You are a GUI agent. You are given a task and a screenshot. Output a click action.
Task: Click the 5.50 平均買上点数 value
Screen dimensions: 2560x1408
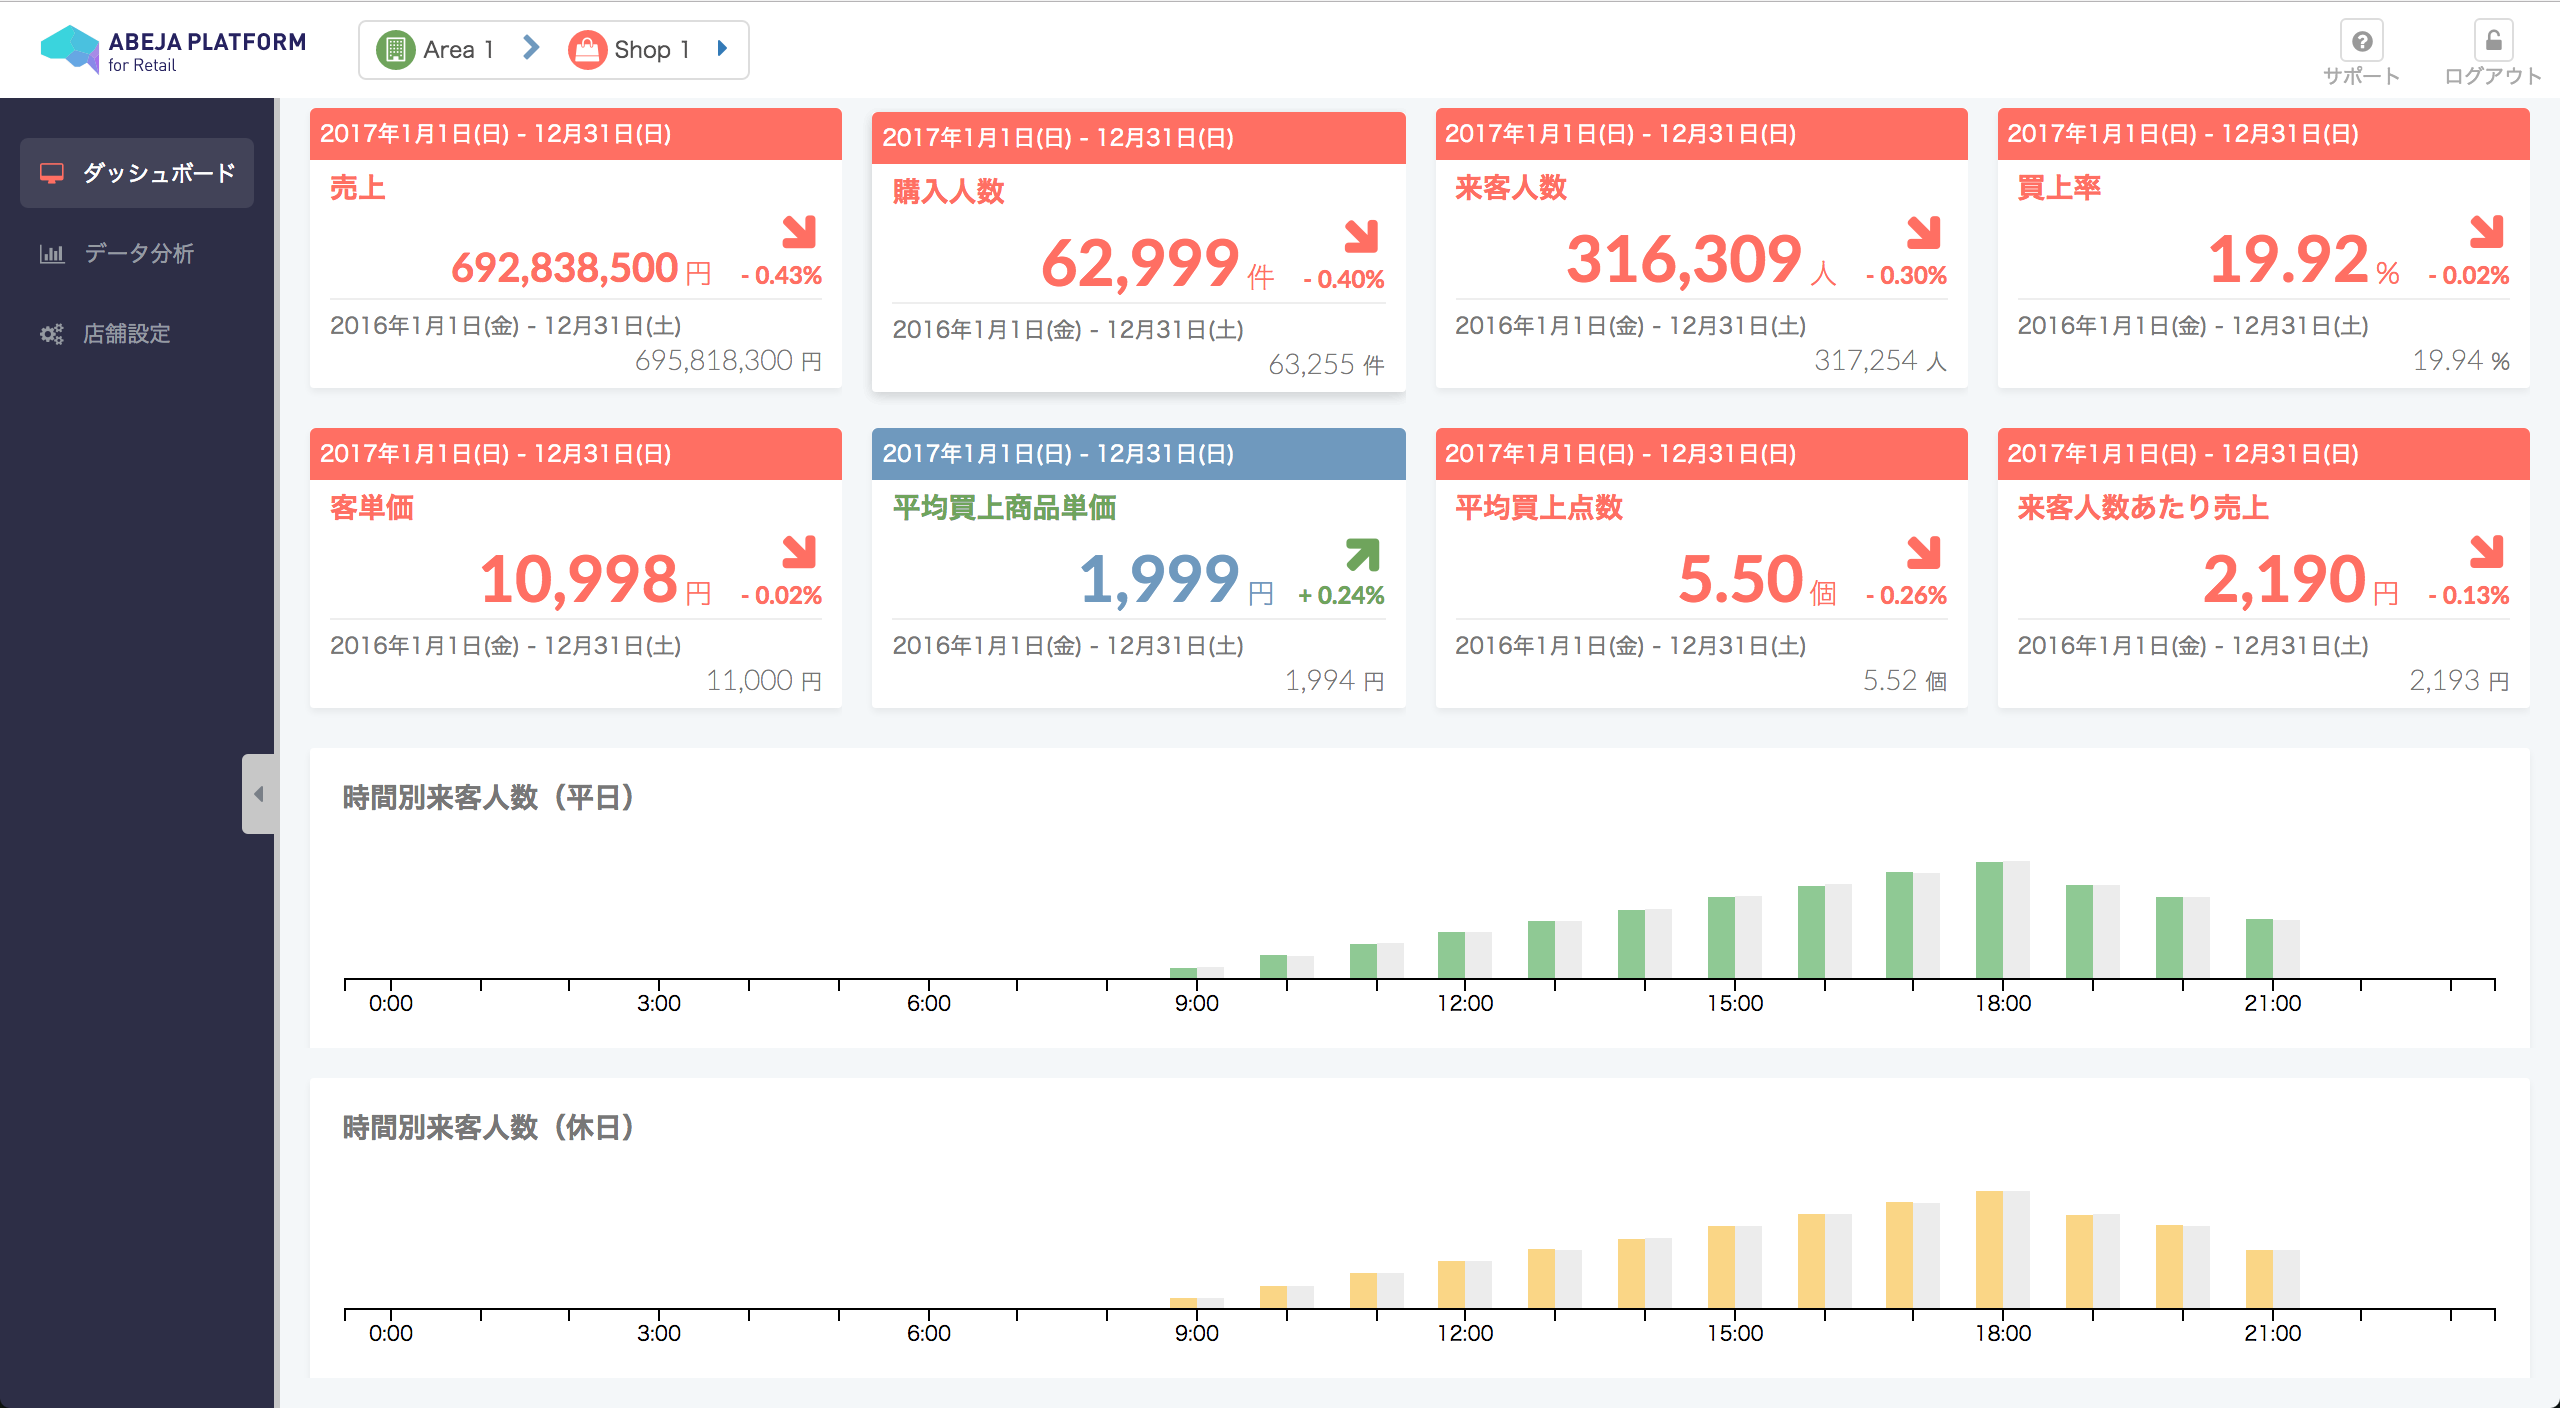[x=1741, y=580]
